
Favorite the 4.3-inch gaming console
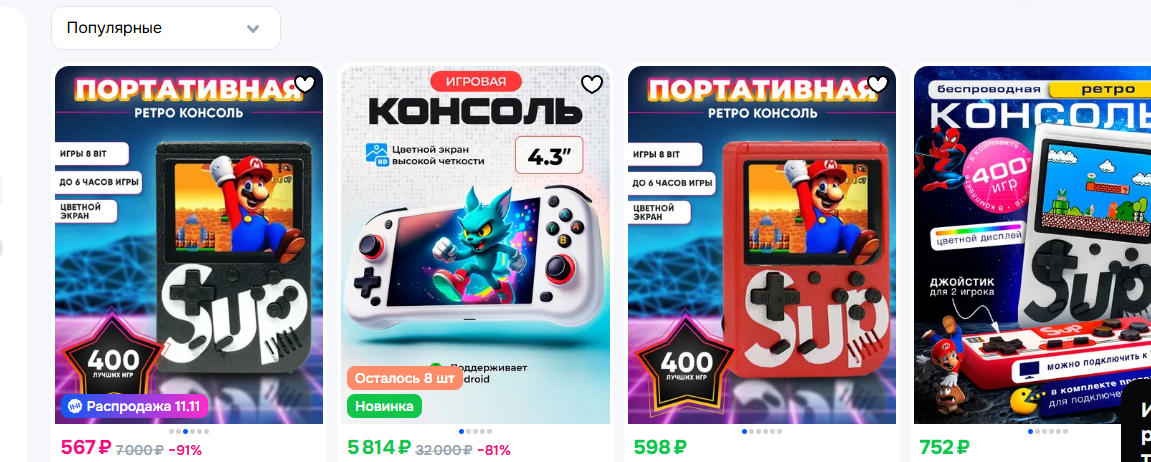pyautogui.click(x=592, y=84)
